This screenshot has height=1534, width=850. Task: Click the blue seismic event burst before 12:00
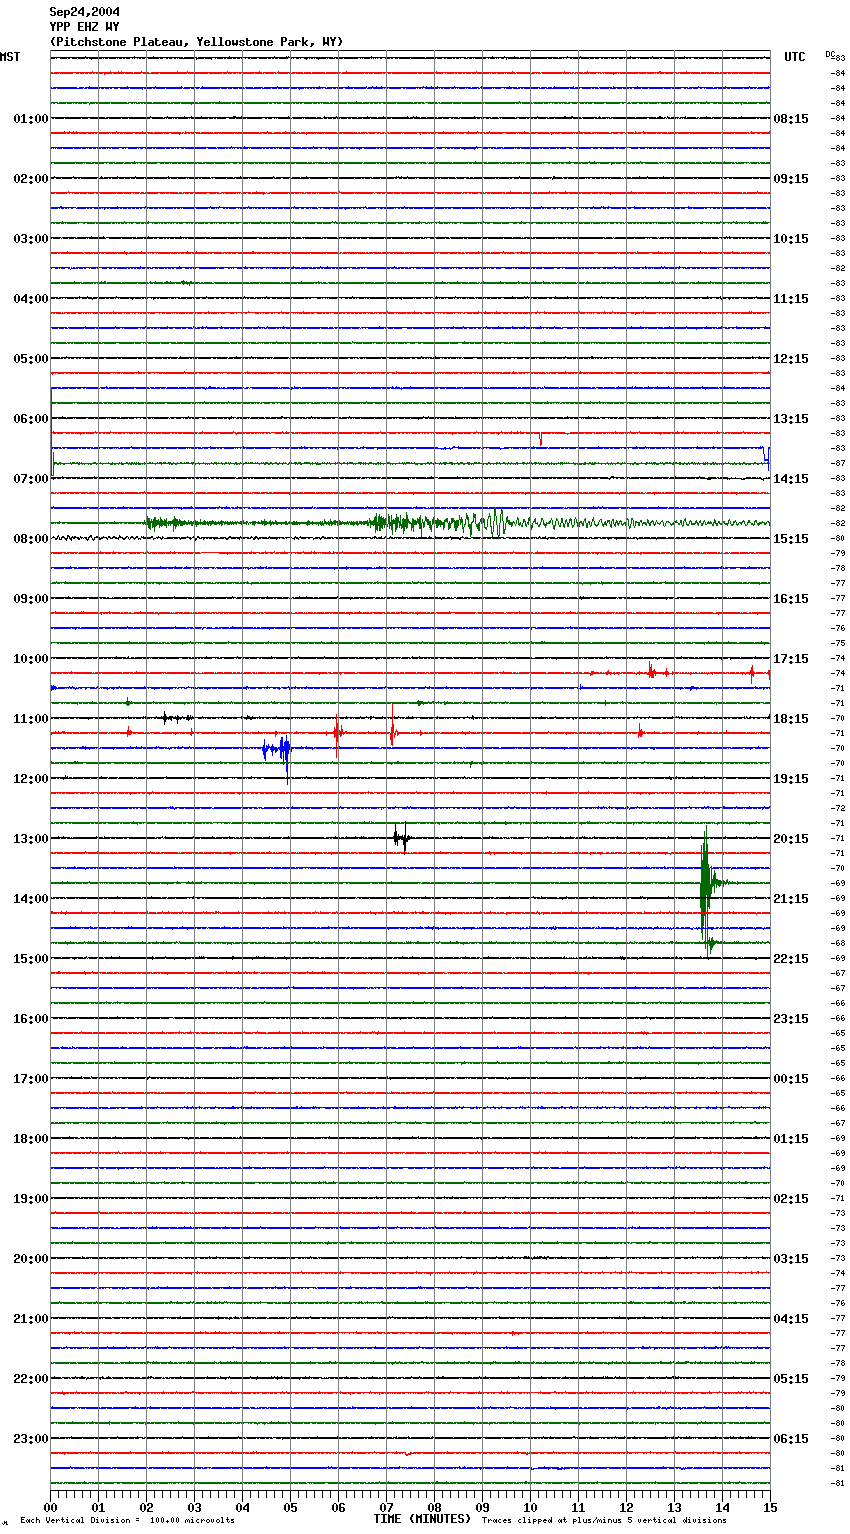277,750
